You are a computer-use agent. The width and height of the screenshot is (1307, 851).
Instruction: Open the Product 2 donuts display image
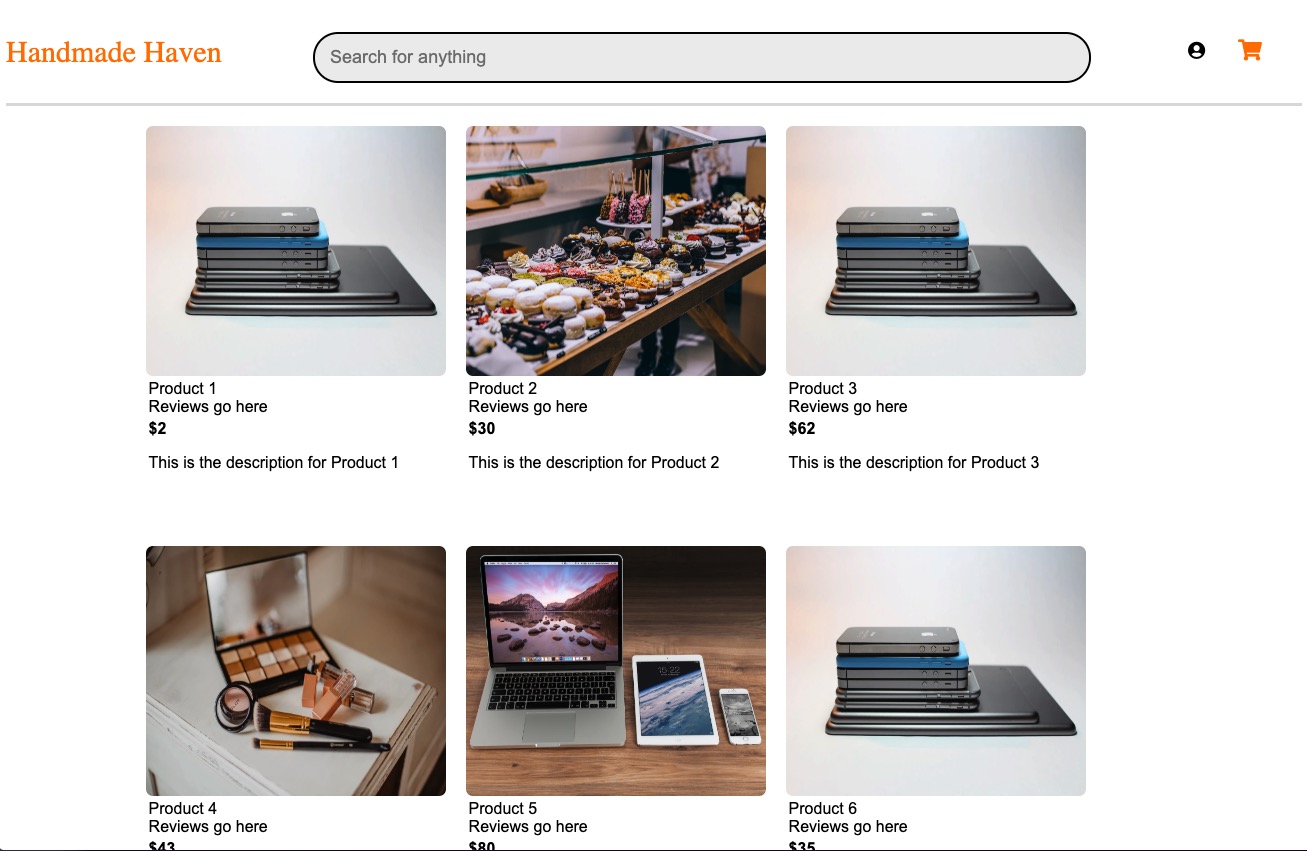616,251
